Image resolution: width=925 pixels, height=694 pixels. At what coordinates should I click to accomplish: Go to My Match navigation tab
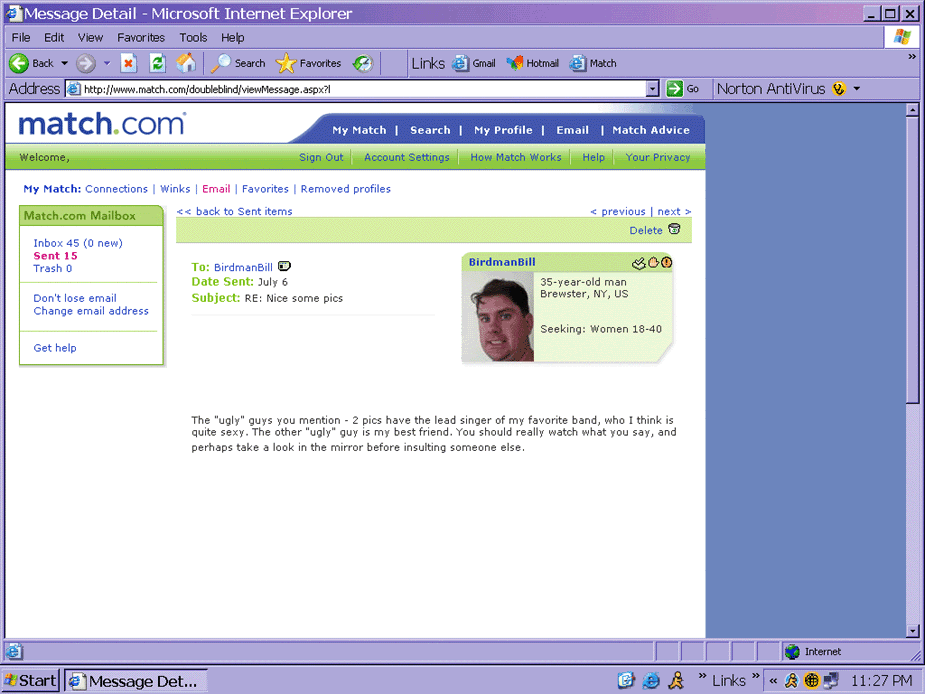359,130
